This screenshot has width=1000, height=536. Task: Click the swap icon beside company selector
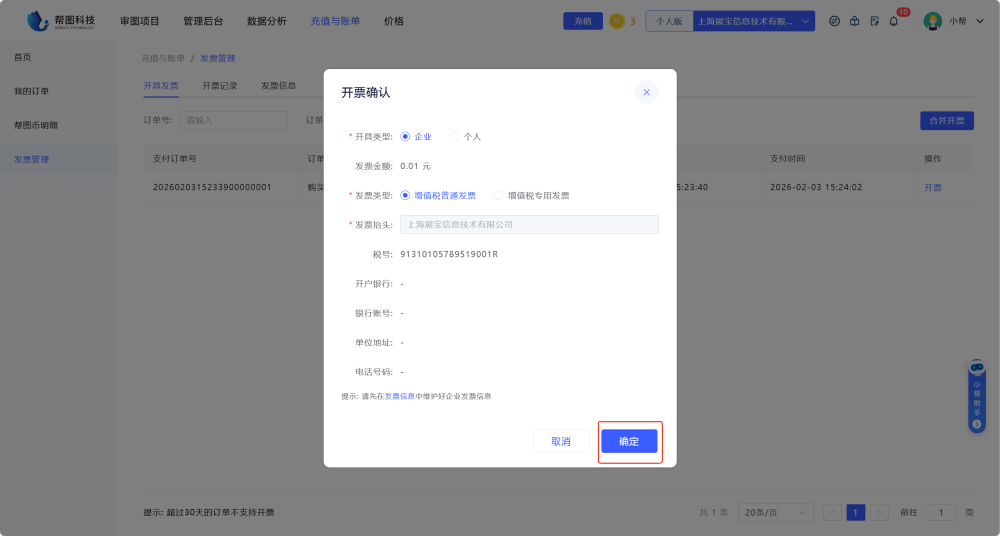[834, 21]
